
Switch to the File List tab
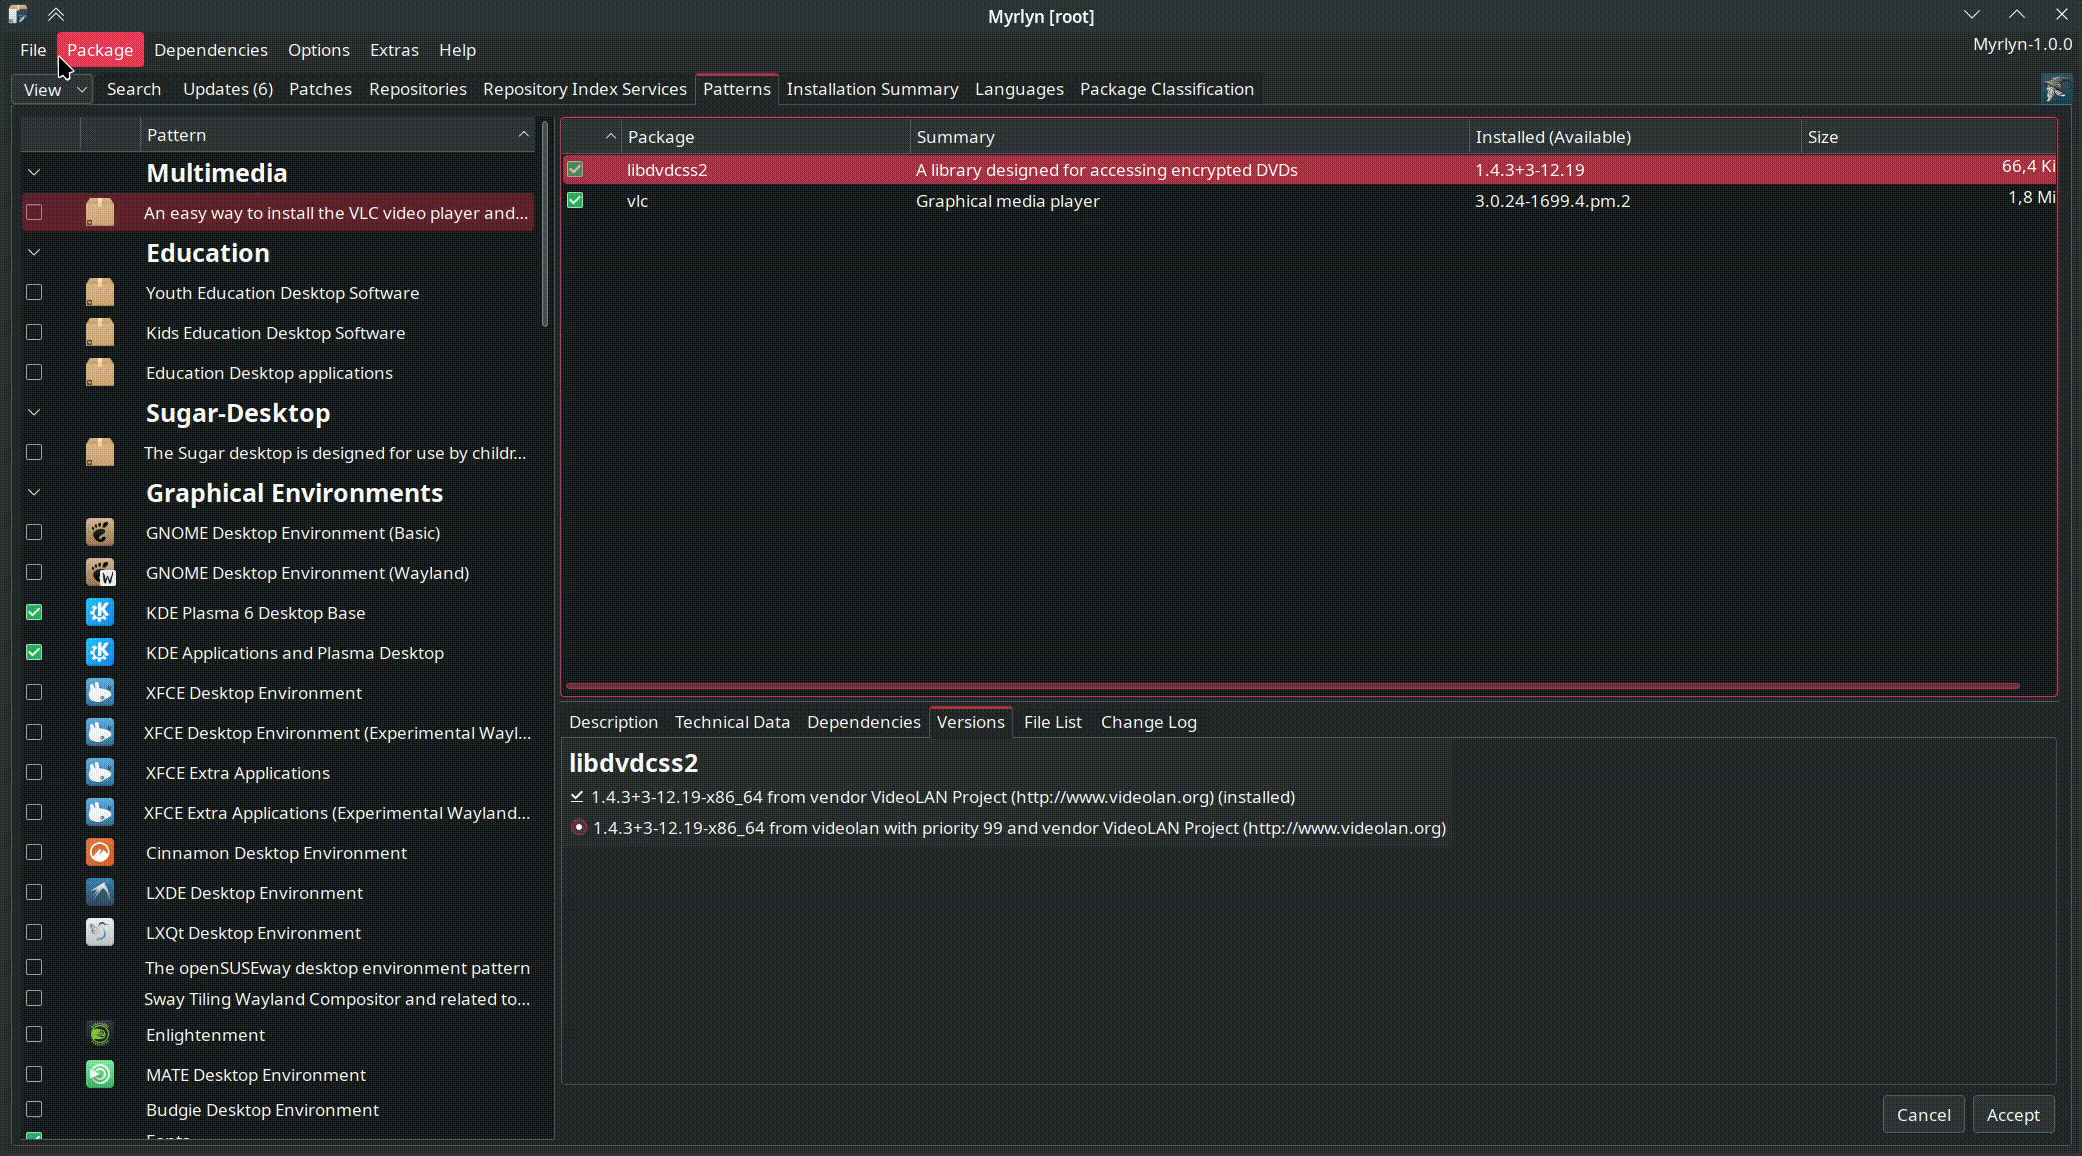pos(1053,722)
